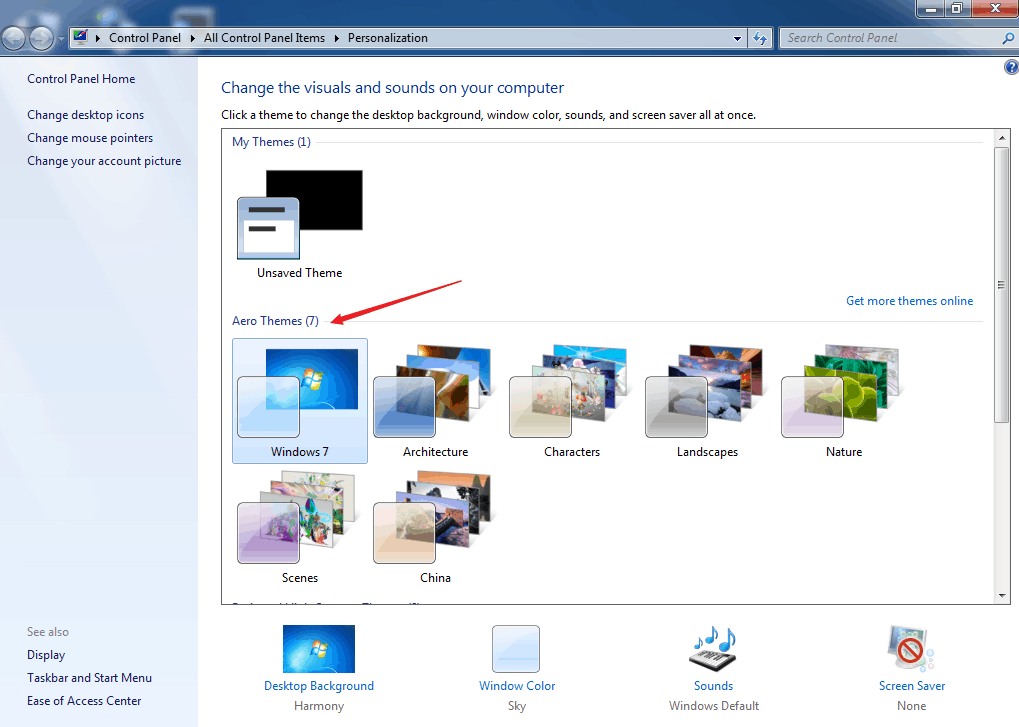Choose the Characters theme

click(x=571, y=401)
